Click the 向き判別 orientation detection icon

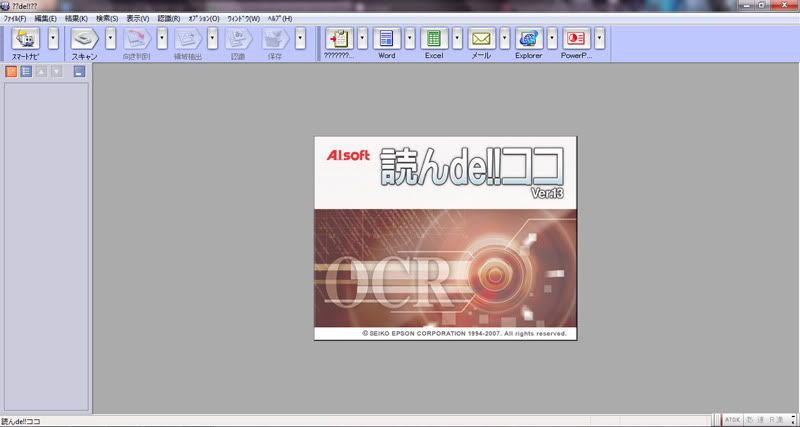click(137, 39)
